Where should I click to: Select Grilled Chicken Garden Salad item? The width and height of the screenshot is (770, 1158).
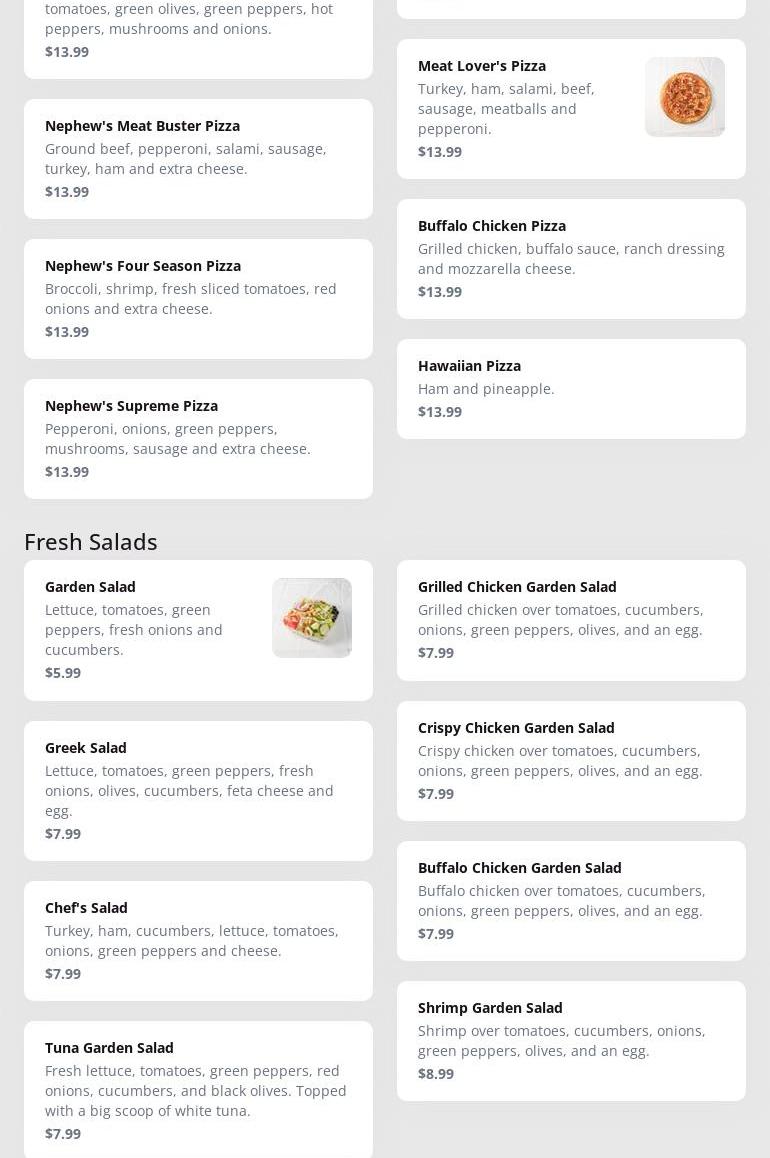click(571, 620)
